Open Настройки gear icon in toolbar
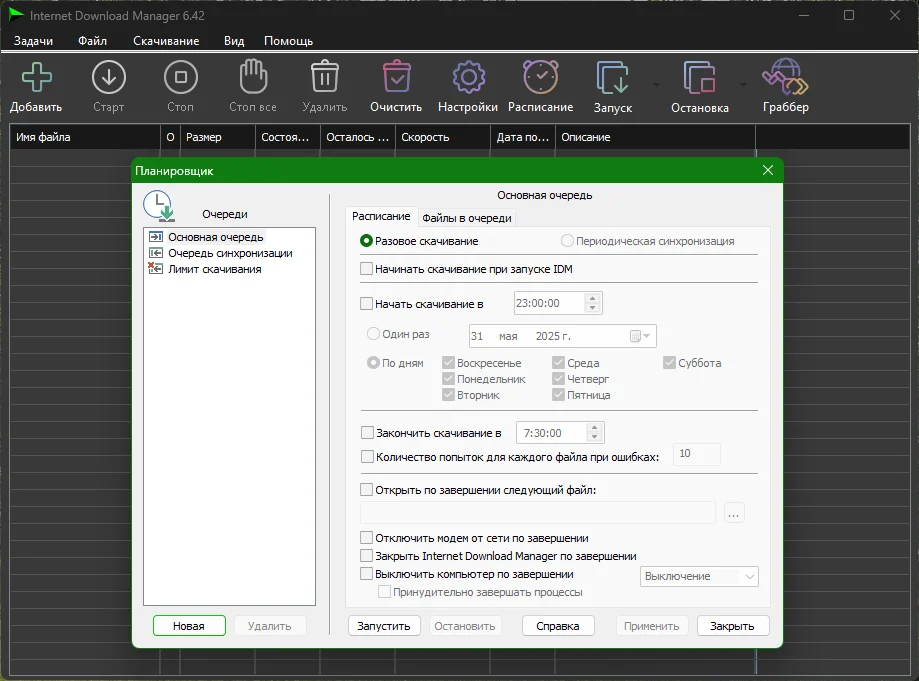Screen dimensions: 919x681 tap(467, 78)
